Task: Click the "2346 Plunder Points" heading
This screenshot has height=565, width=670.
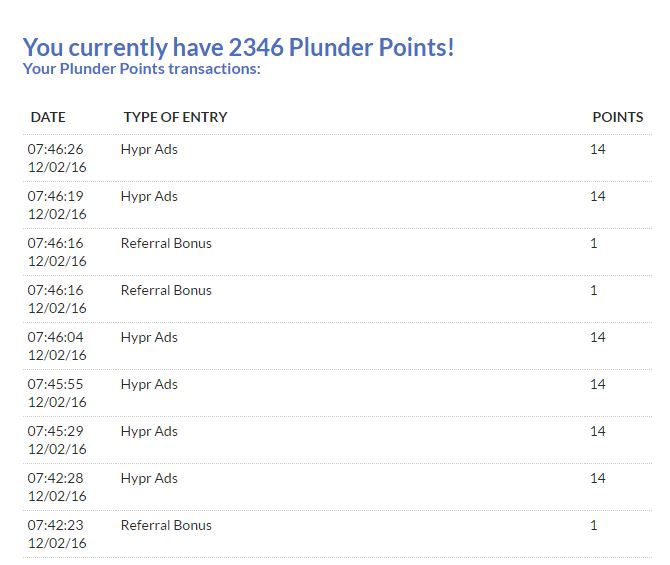Action: click(238, 46)
